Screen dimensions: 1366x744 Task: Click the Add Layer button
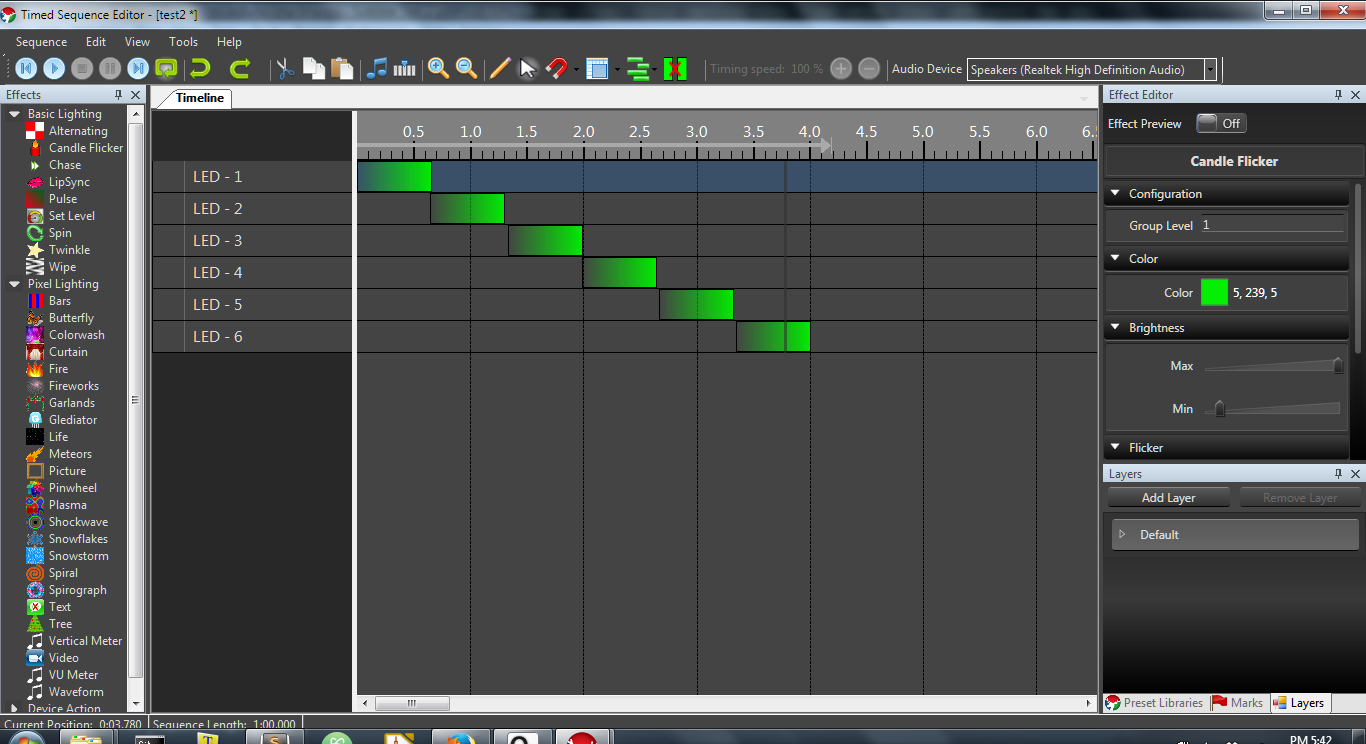pos(1168,498)
